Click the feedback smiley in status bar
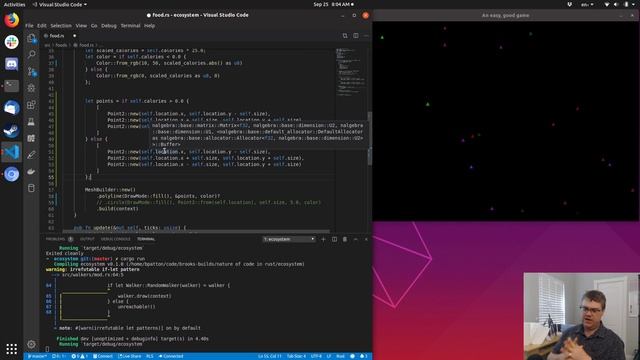The width and height of the screenshot is (640, 360). [352, 356]
